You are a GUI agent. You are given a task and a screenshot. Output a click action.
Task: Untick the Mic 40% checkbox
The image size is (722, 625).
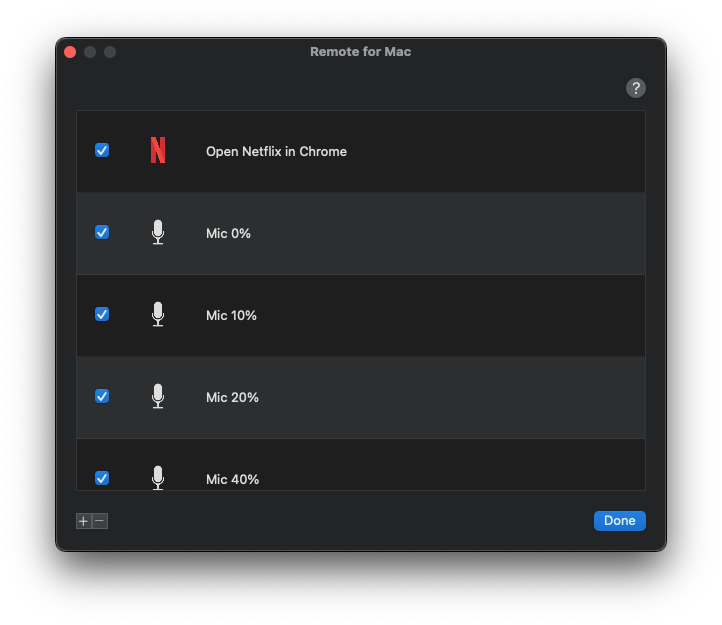coord(102,478)
